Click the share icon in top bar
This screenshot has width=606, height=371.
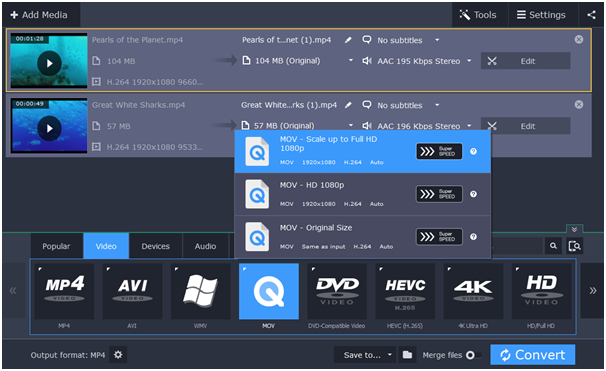[x=591, y=15]
